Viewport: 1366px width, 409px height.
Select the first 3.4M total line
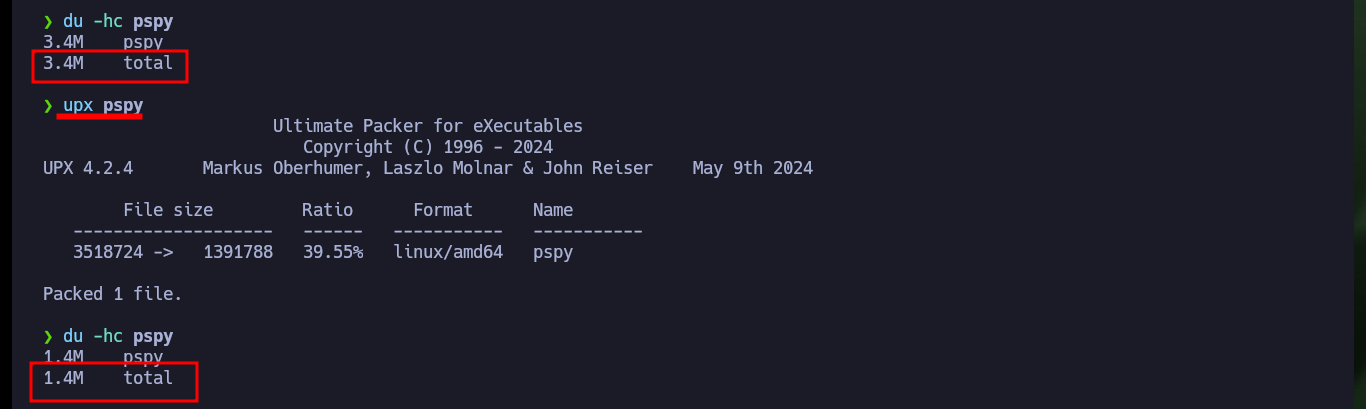[x=108, y=63]
